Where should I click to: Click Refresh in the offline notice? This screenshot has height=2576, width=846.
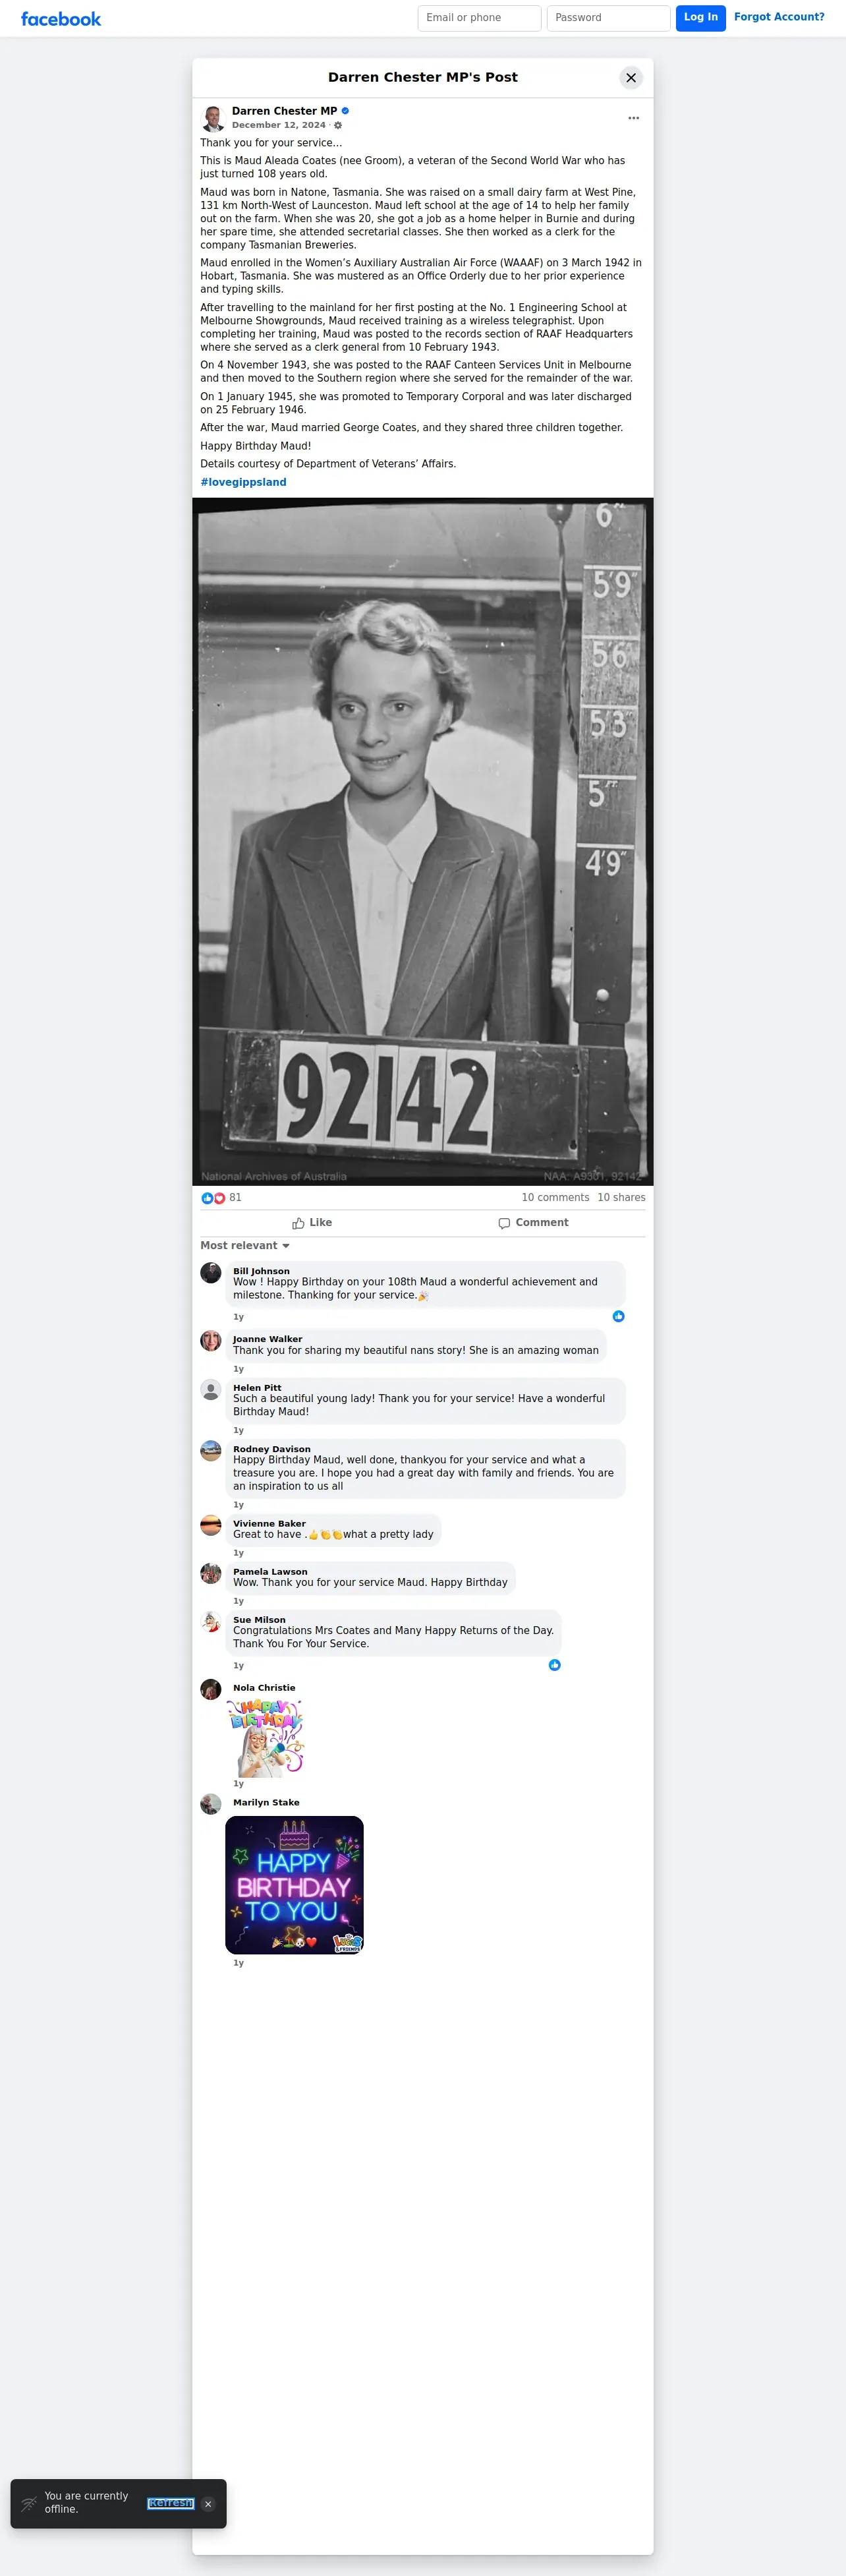pyautogui.click(x=171, y=2503)
